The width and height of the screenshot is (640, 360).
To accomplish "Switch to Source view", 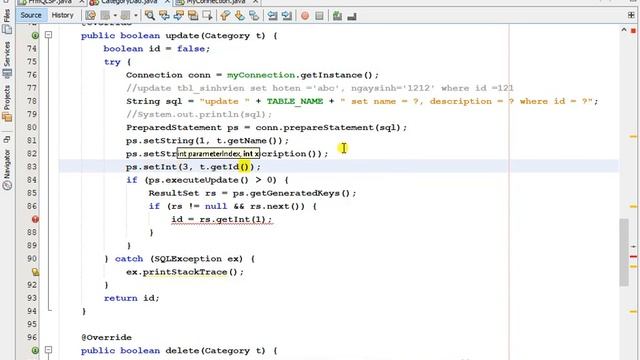I will tap(31, 15).
